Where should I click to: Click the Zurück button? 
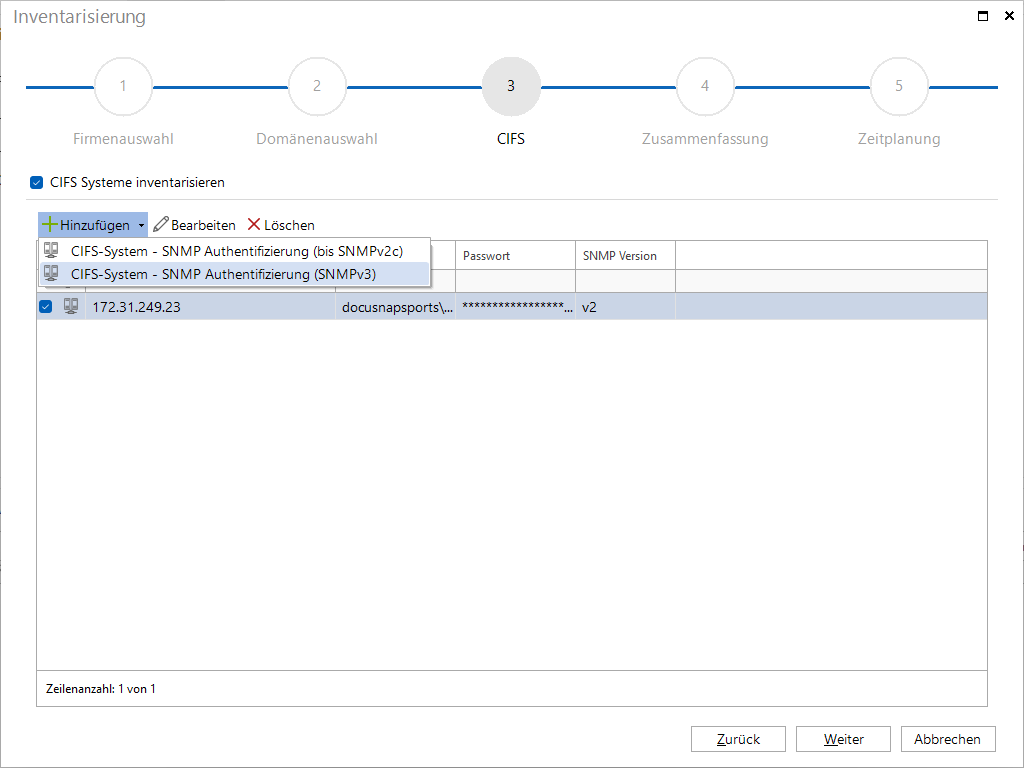coord(738,739)
